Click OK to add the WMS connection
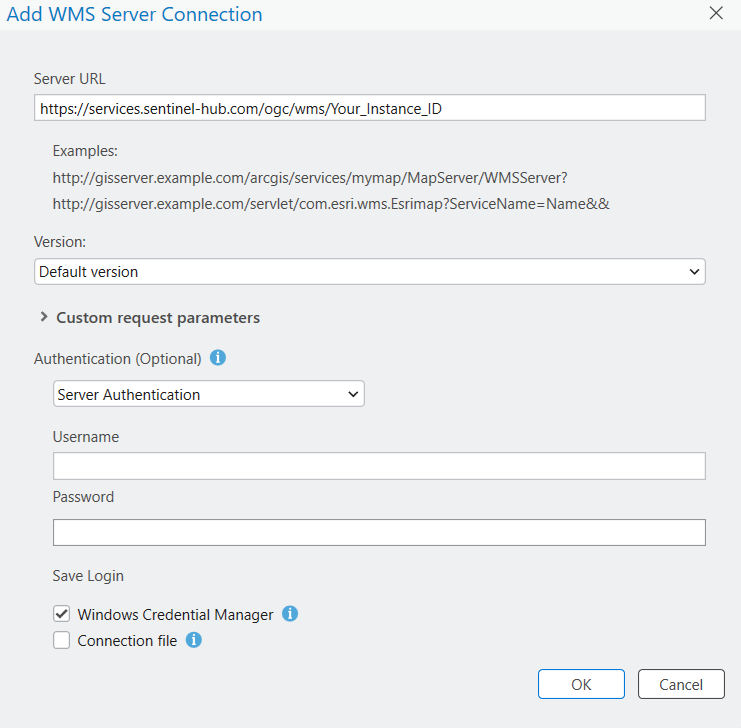Viewport: 741px width, 728px height. point(581,684)
